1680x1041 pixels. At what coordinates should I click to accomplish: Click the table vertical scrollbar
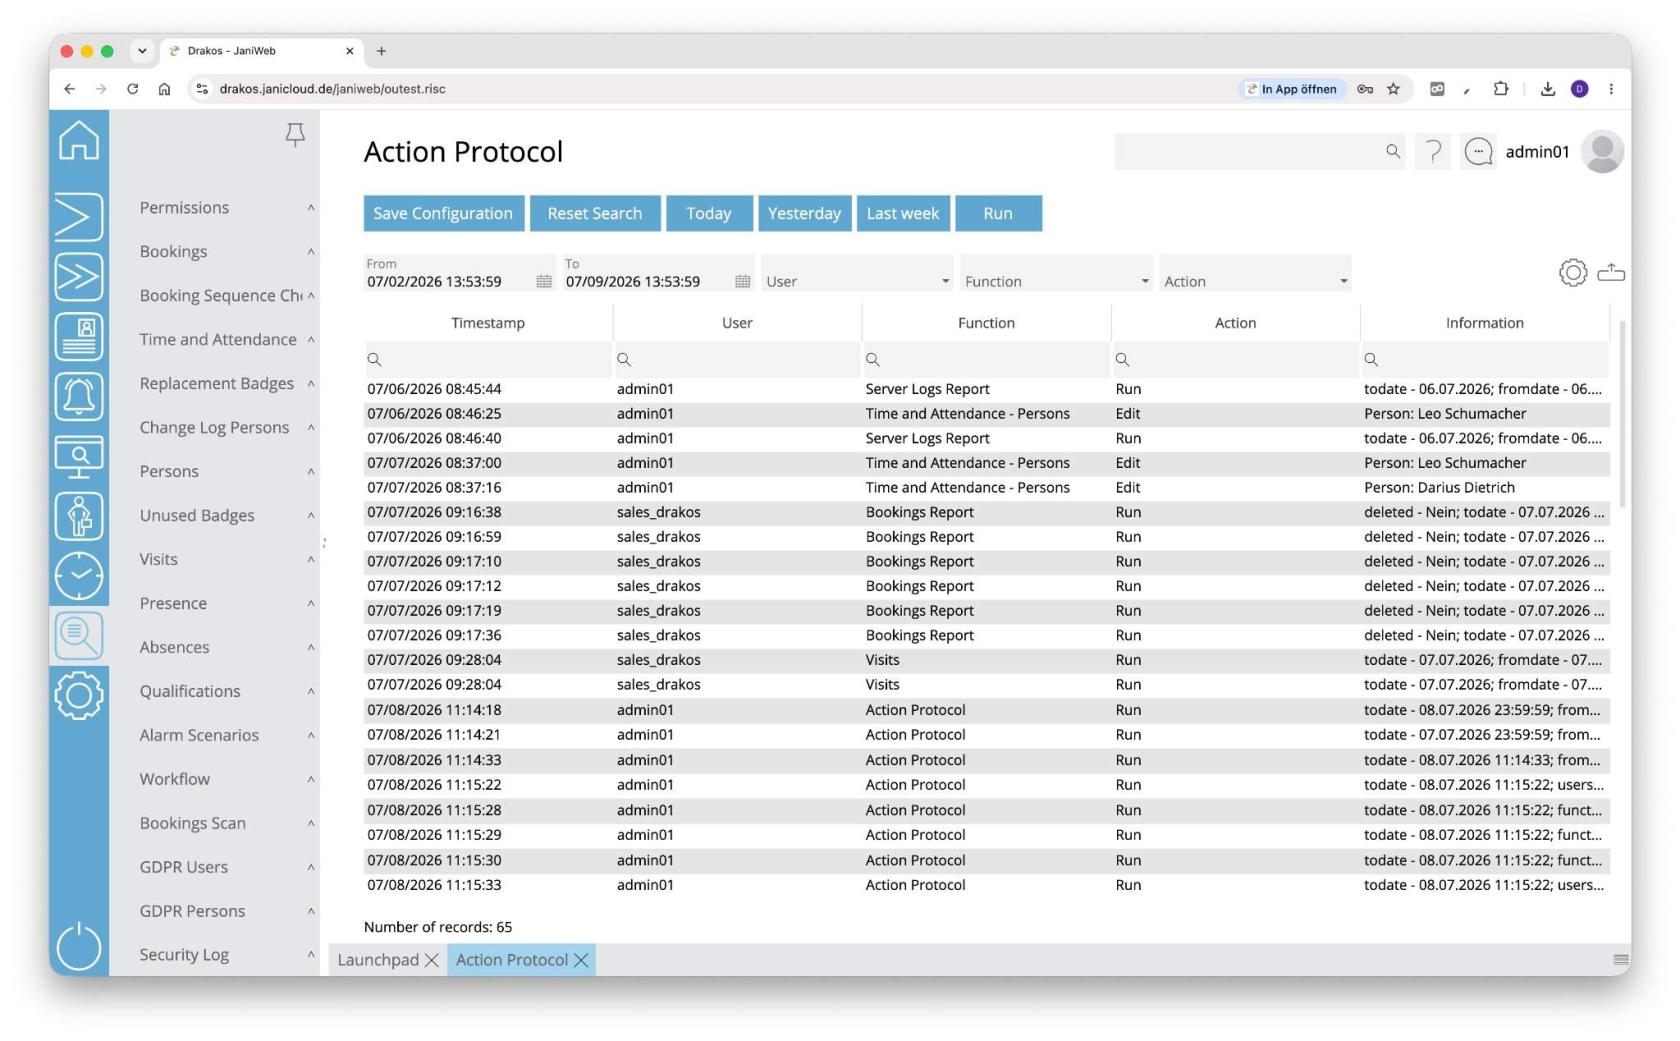coord(1622,415)
